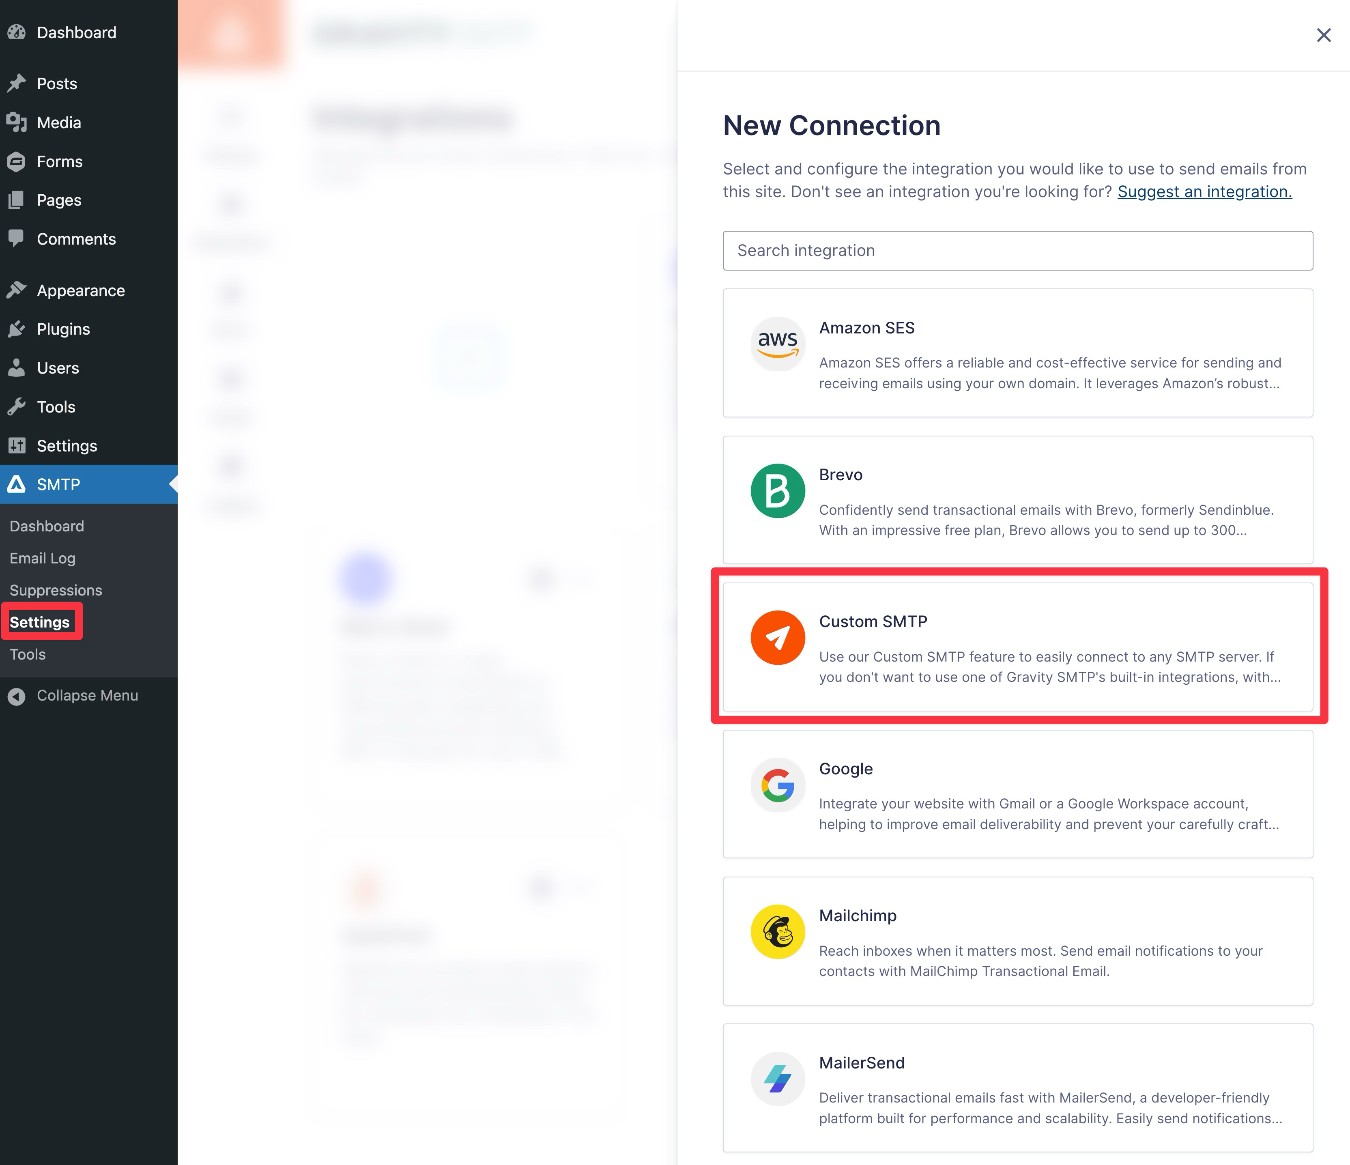Choose the Mailchimp integration title
This screenshot has width=1350, height=1165.
coord(857,916)
